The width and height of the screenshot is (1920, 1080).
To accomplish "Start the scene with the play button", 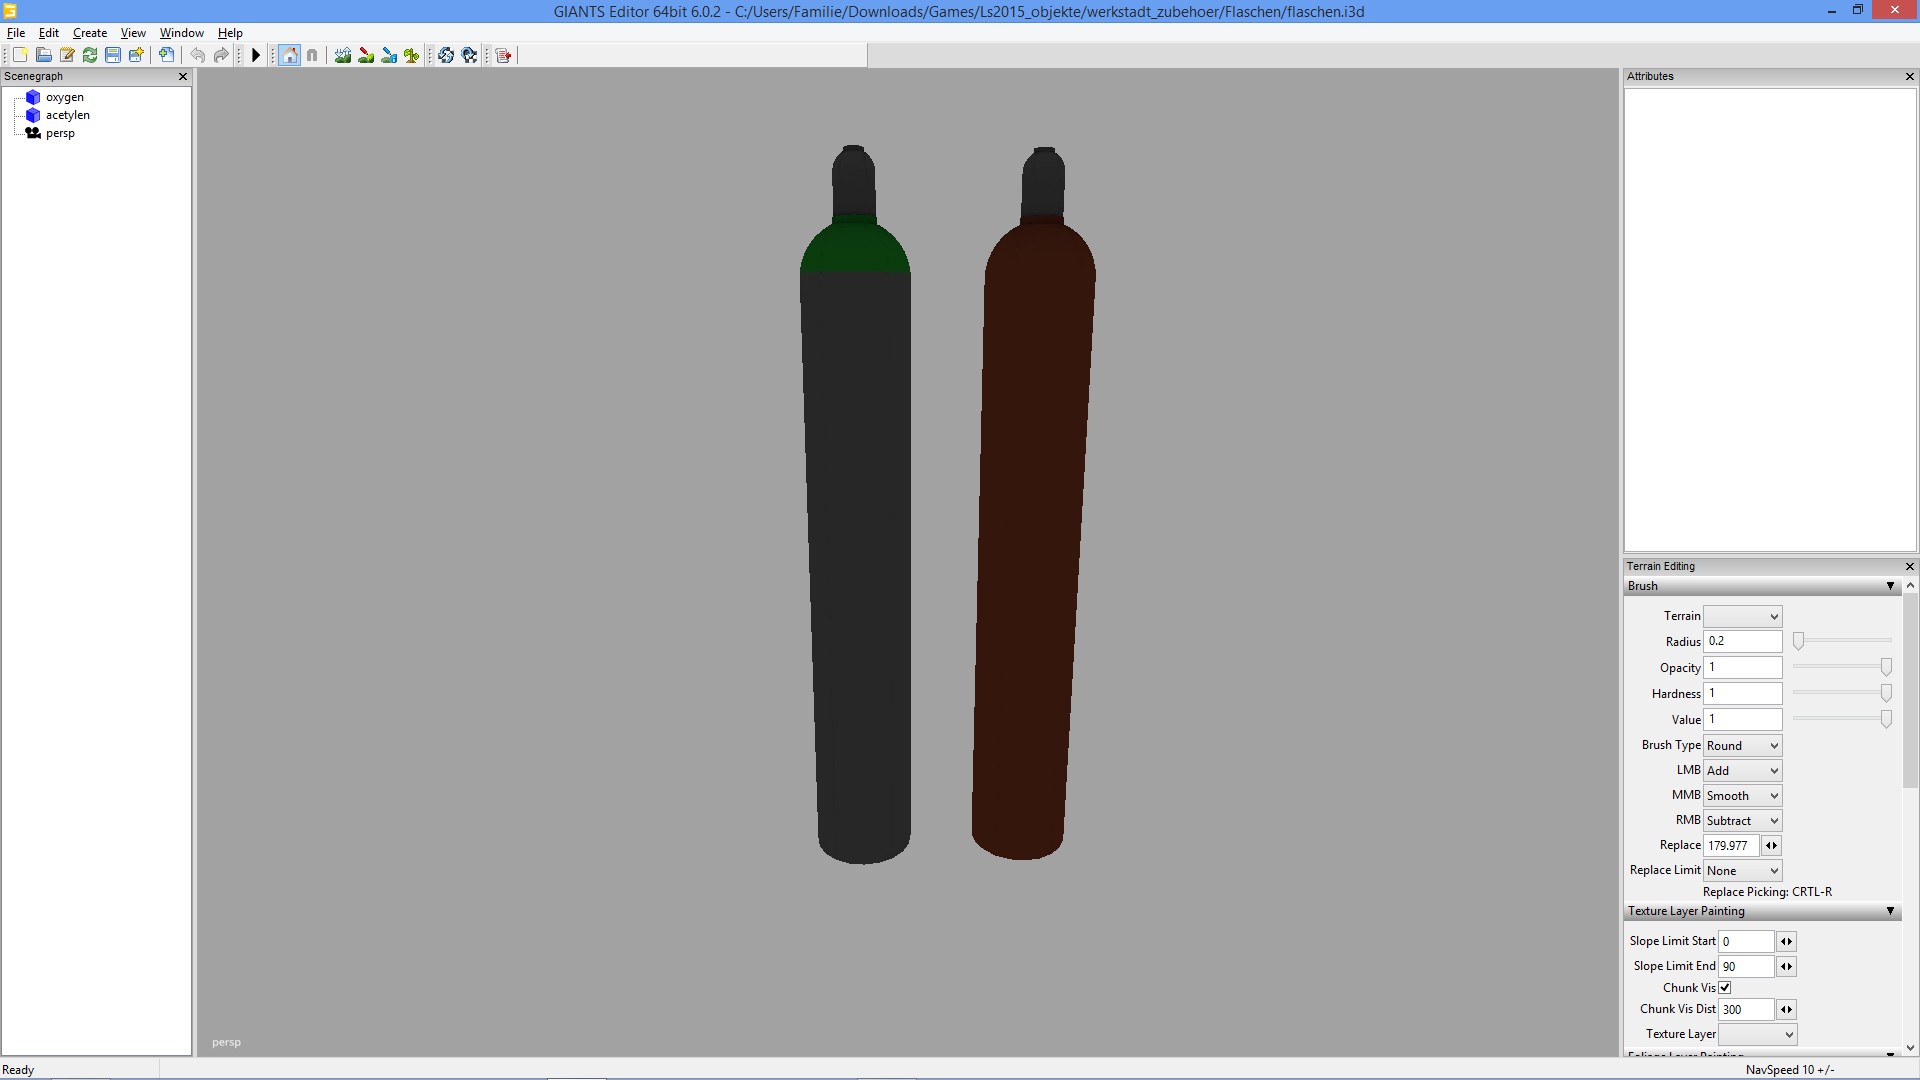I will 256,55.
